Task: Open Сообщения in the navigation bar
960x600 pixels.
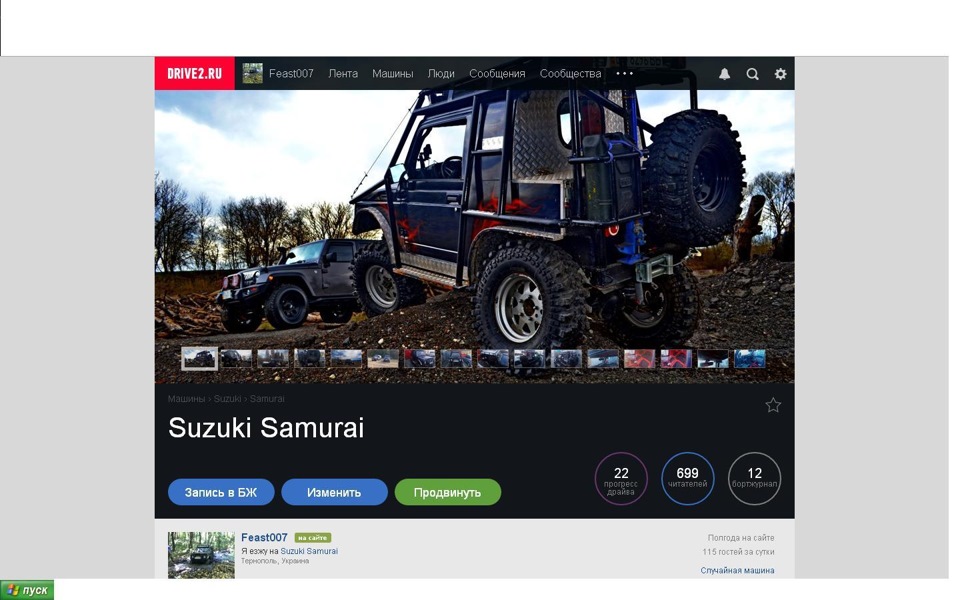Action: click(x=497, y=73)
